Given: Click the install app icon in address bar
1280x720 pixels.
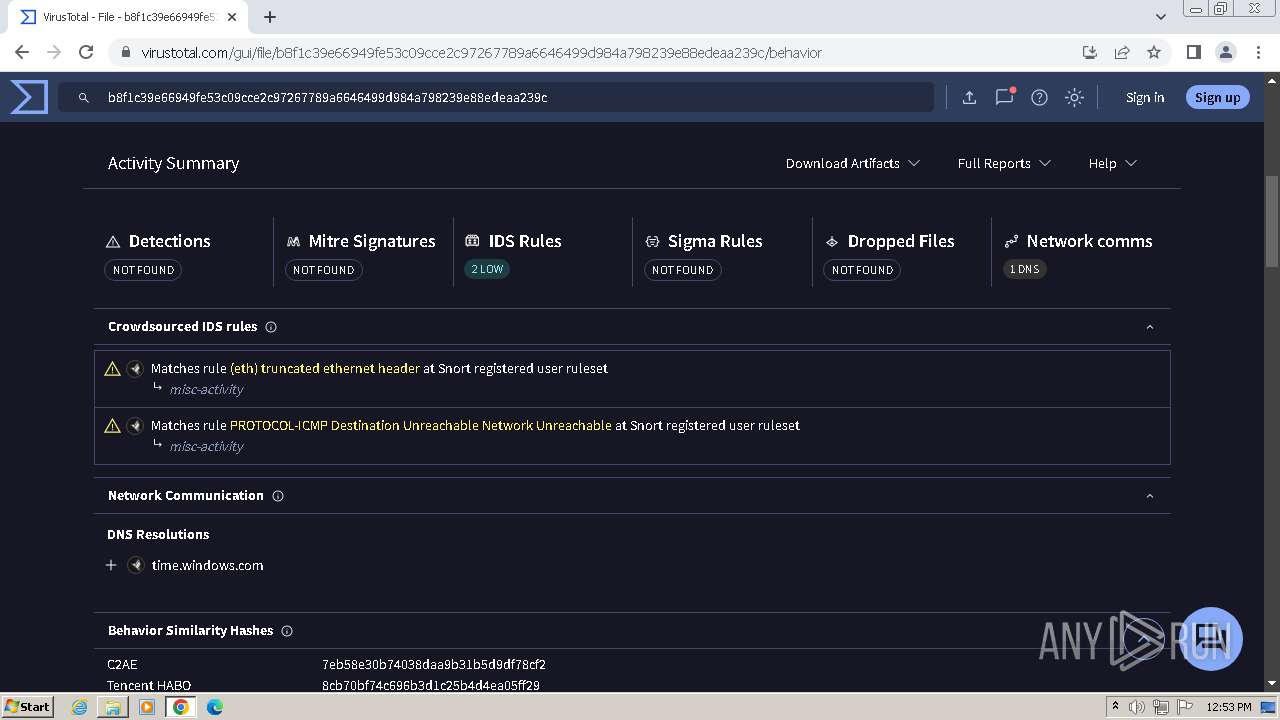Looking at the screenshot, I should 1090,52.
